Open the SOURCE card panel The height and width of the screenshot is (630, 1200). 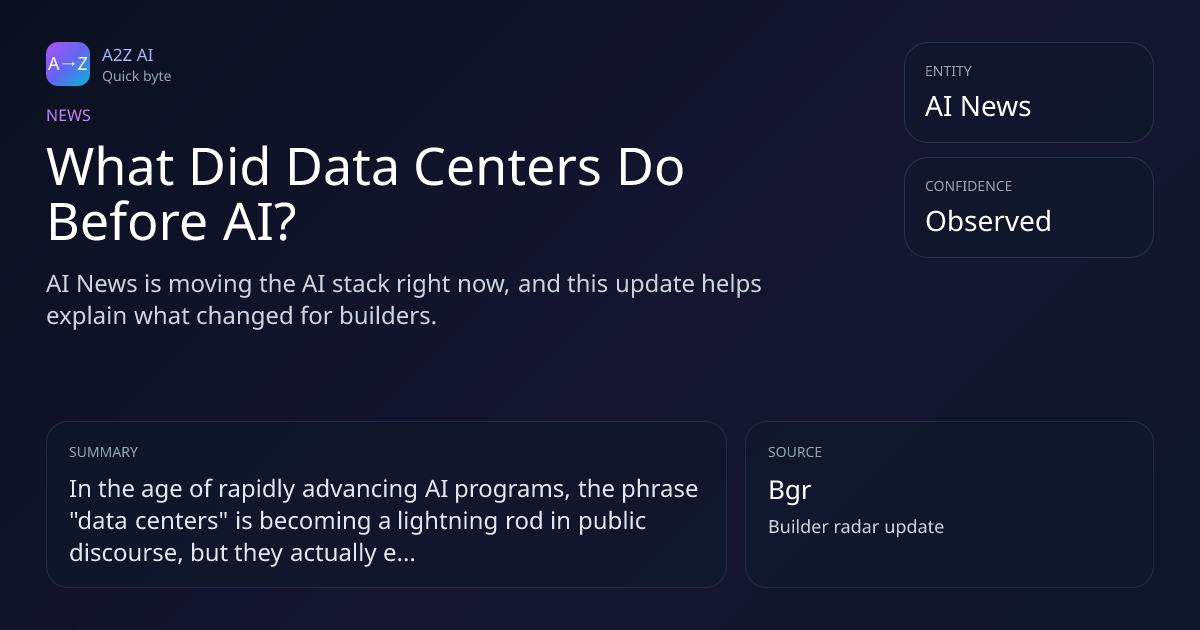(x=949, y=504)
